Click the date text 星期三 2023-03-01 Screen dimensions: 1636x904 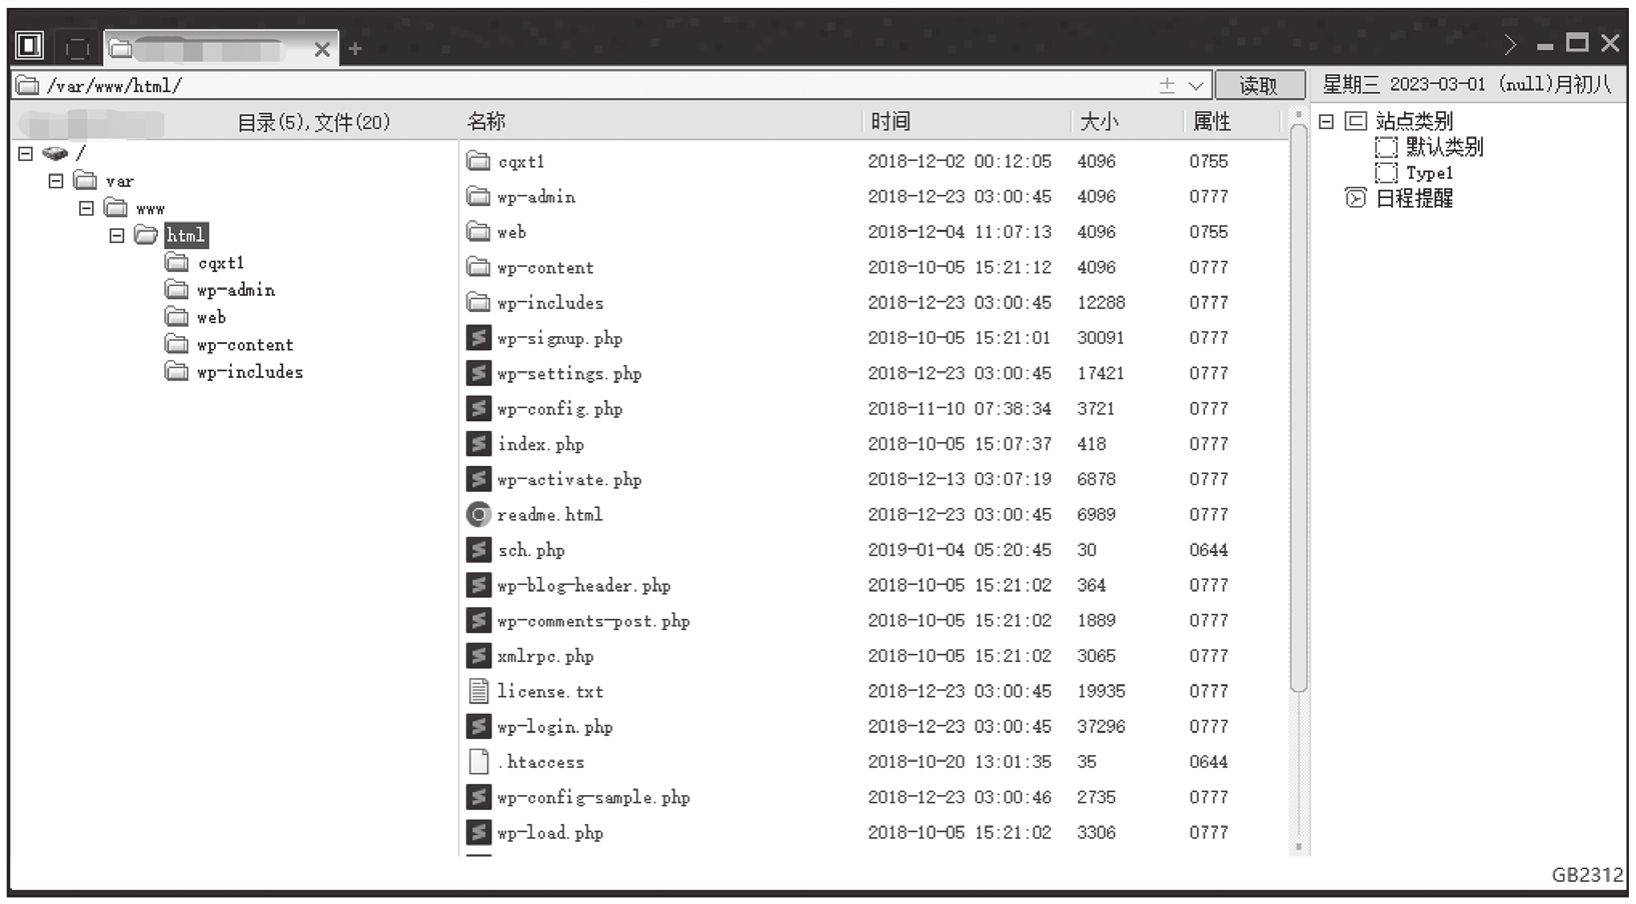coord(1405,85)
